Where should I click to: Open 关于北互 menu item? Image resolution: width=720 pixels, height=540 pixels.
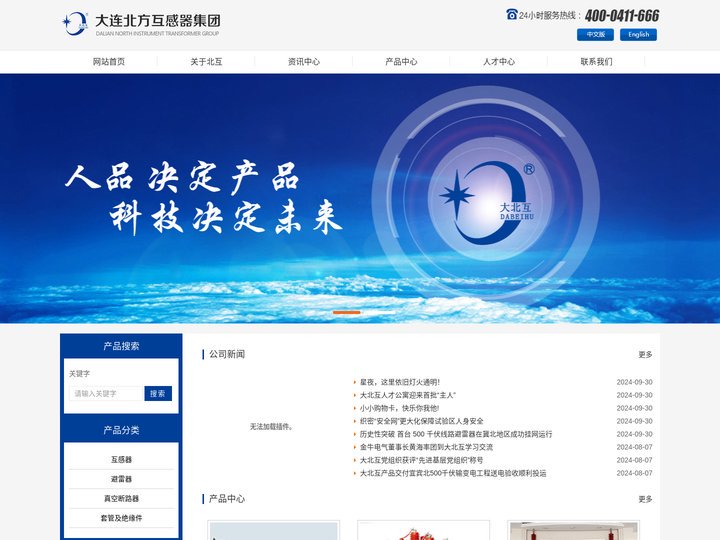coord(206,62)
